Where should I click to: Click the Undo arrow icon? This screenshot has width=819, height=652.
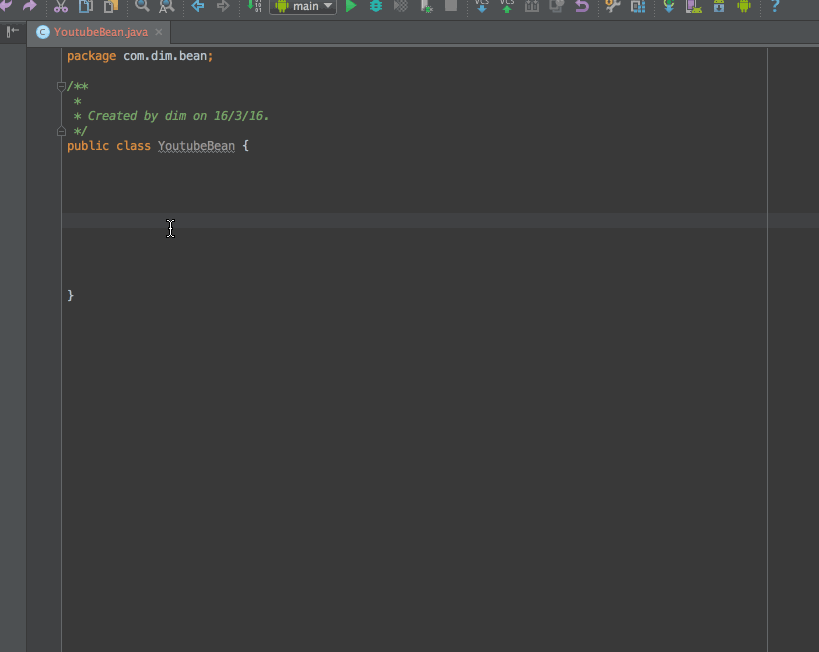point(6,6)
